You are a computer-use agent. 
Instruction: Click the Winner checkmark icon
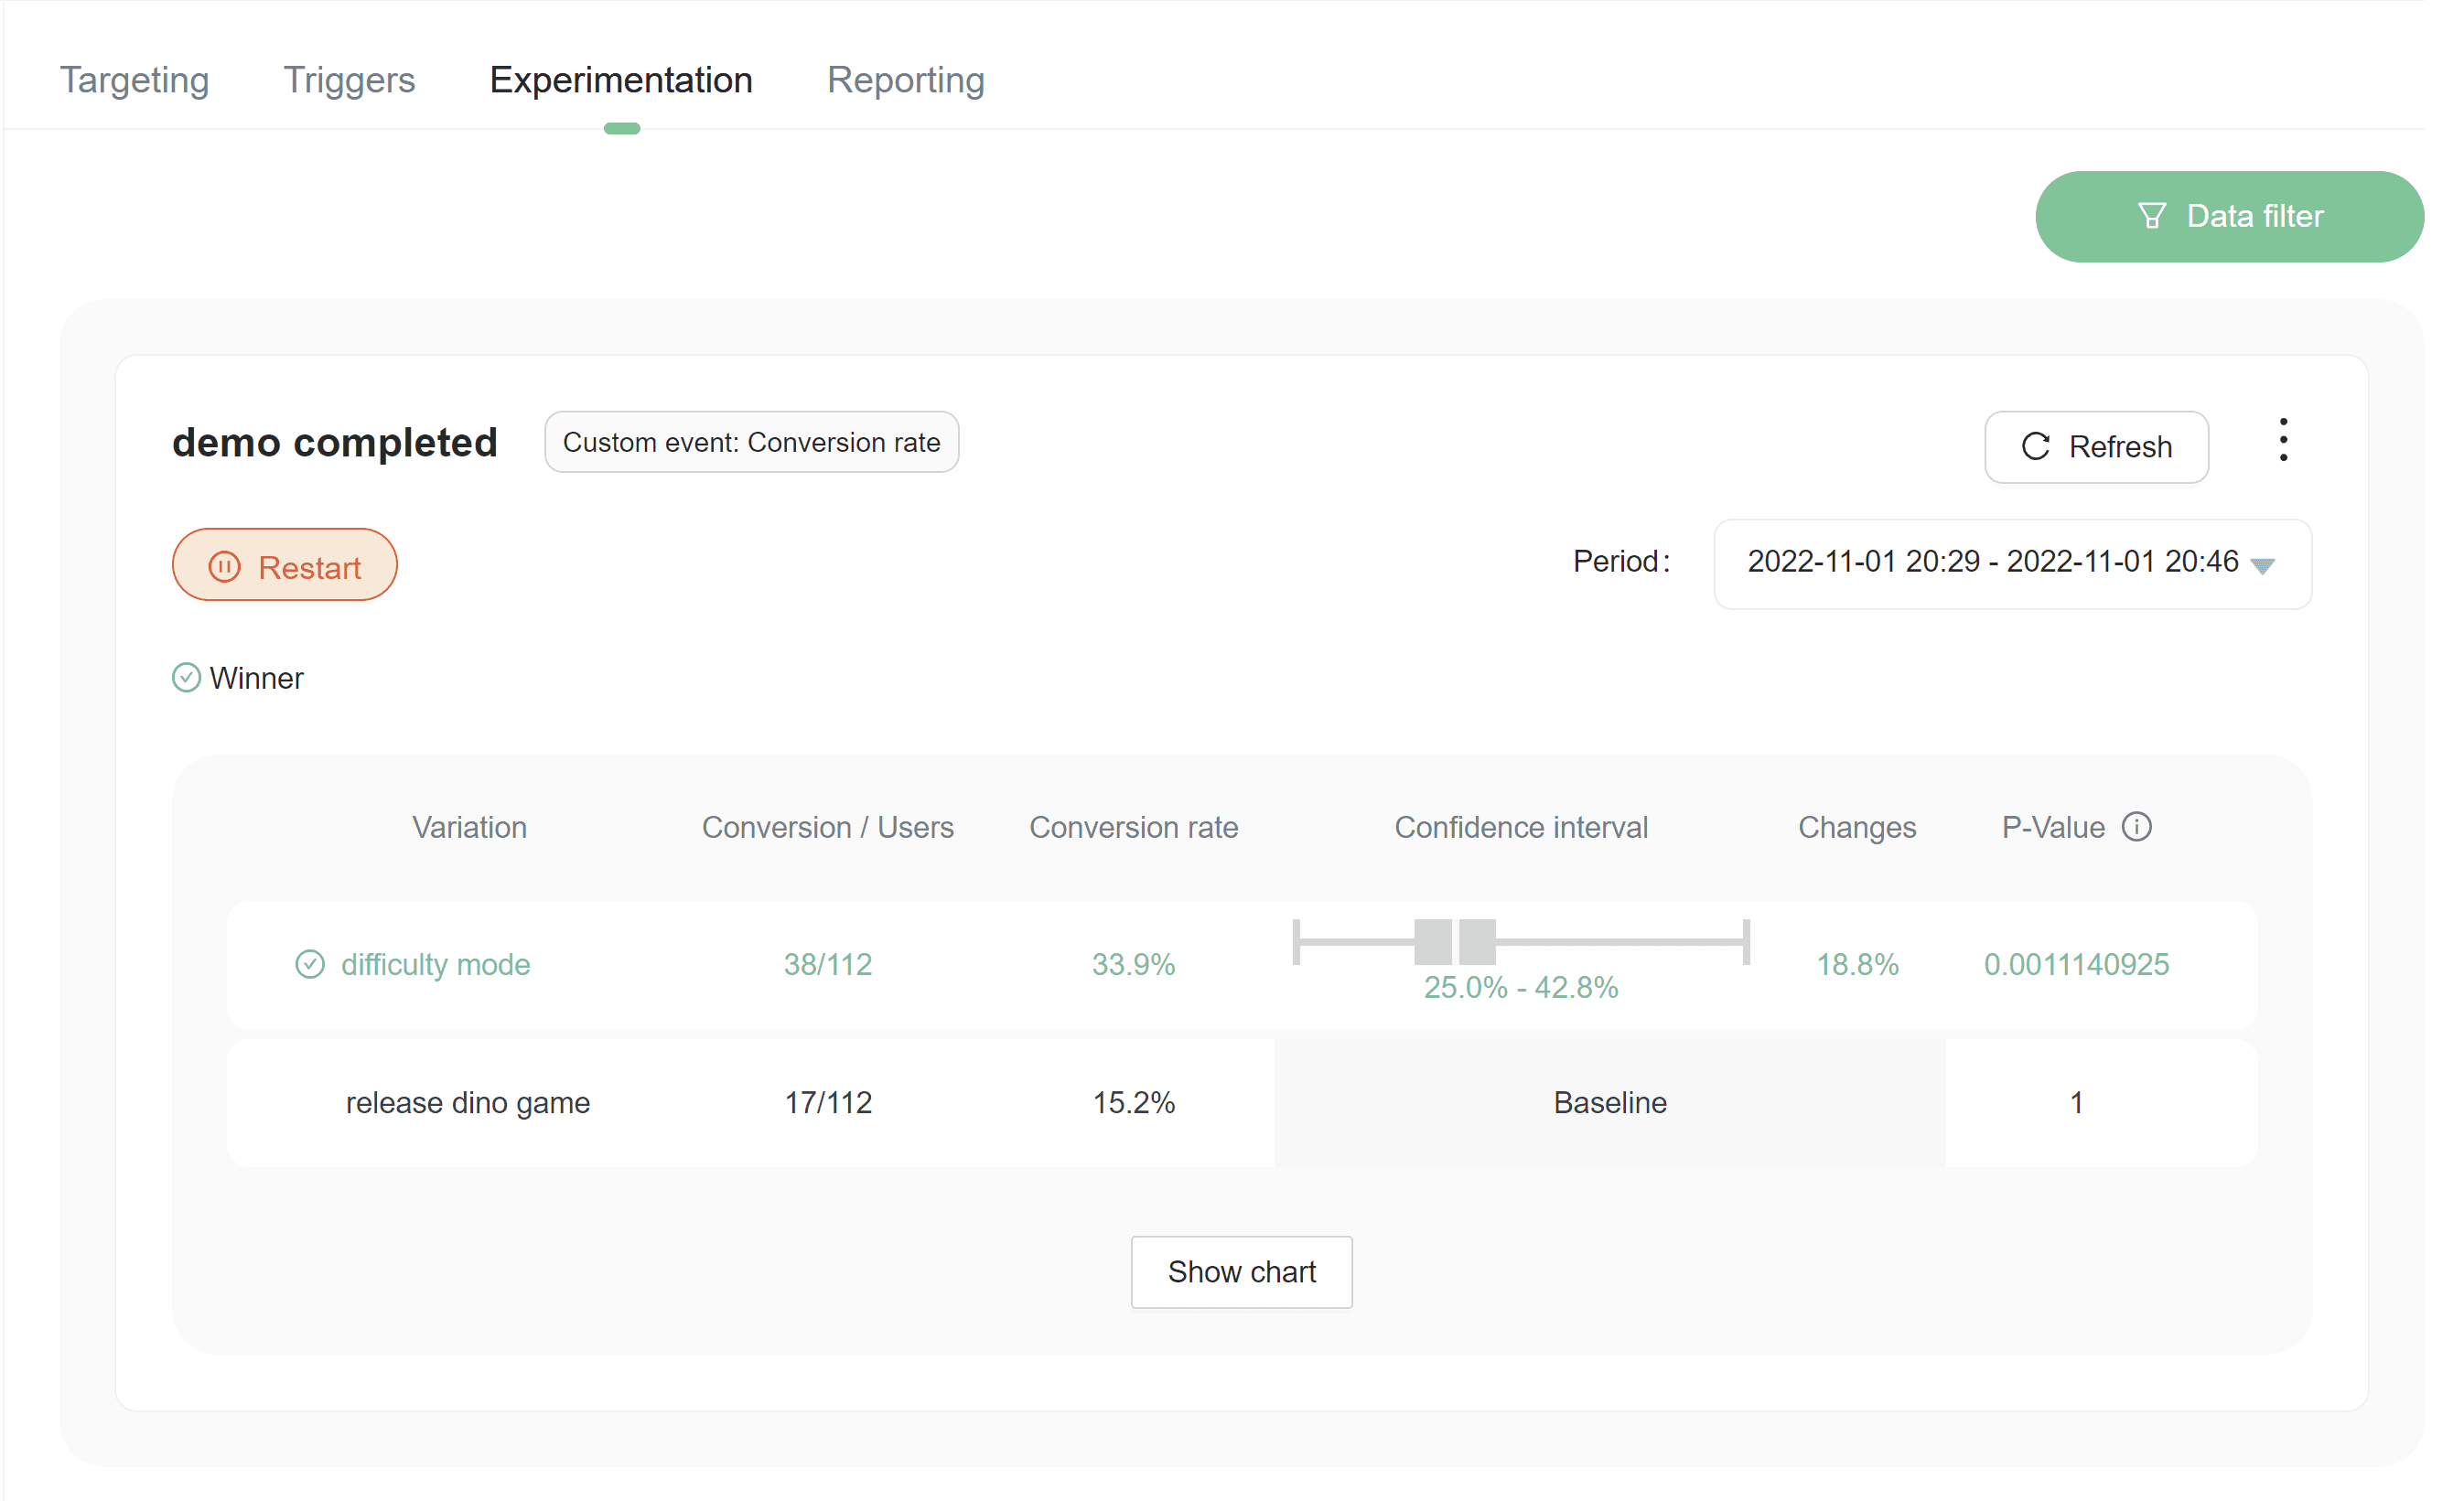coord(186,678)
